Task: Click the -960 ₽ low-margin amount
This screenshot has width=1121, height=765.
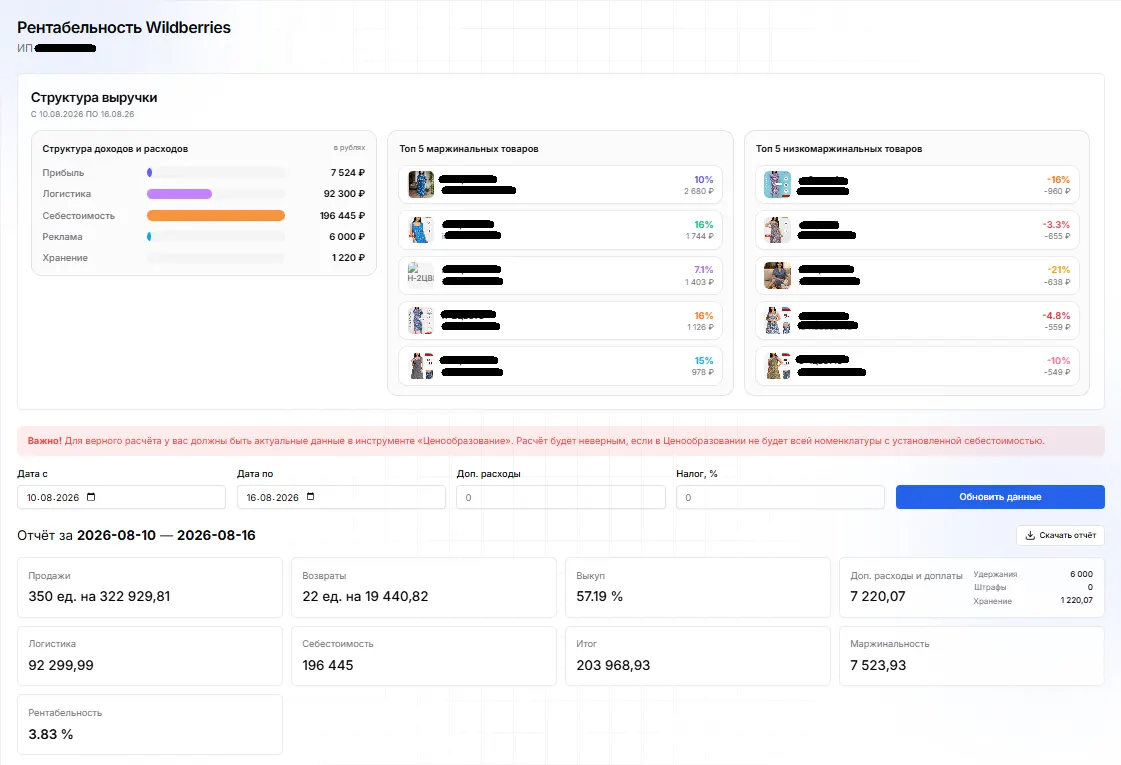Action: point(1057,192)
